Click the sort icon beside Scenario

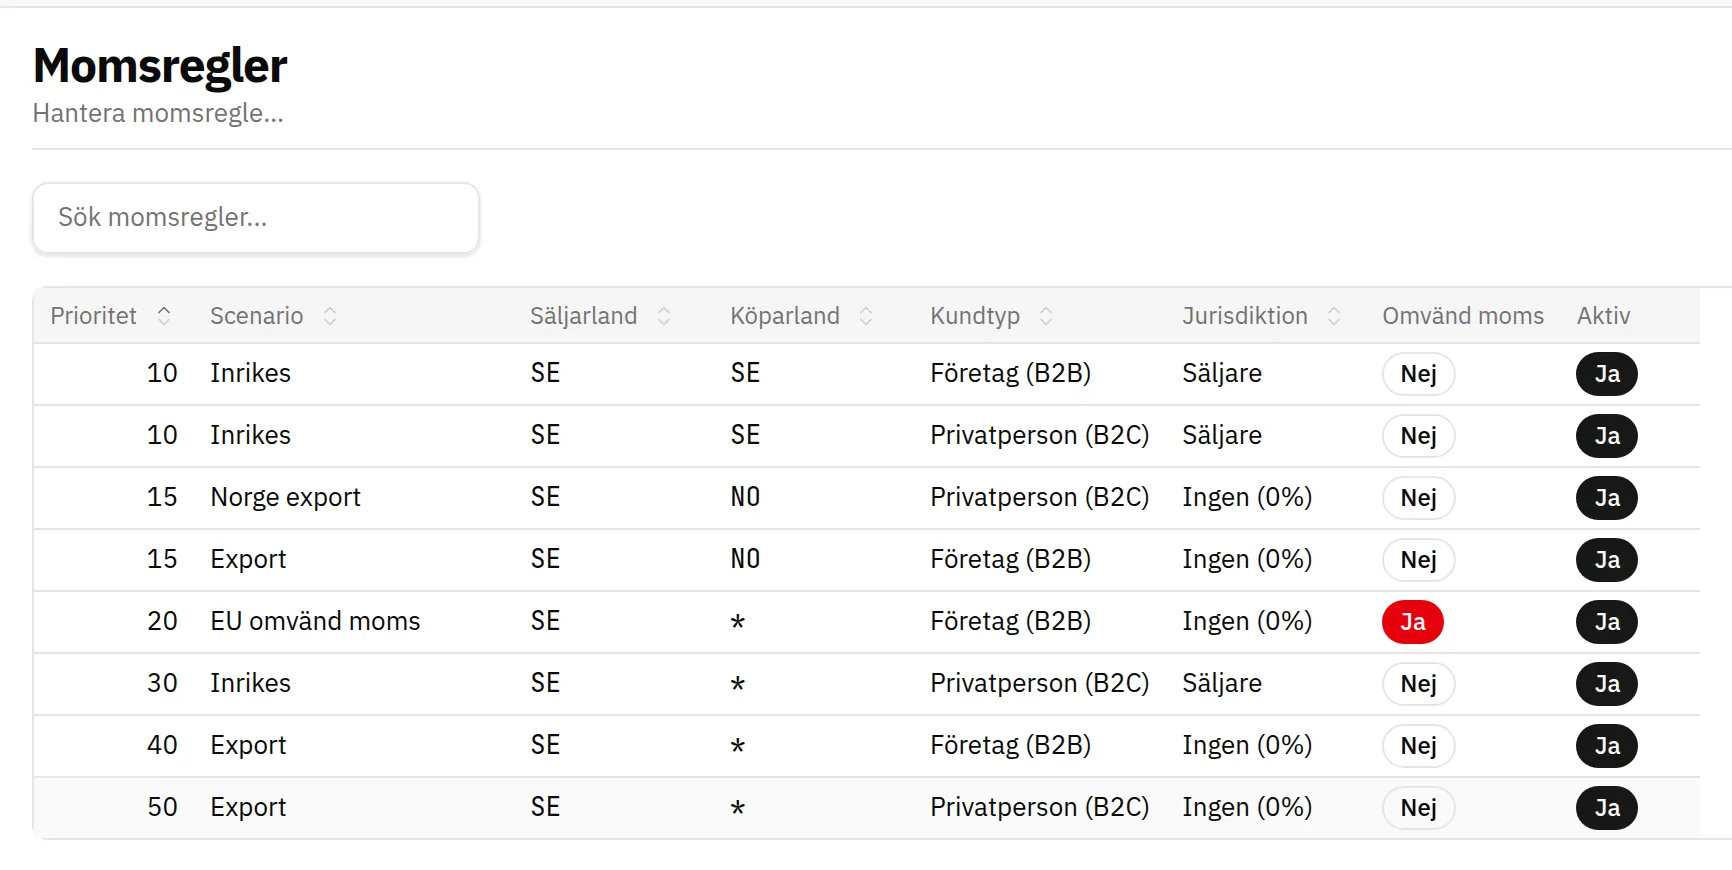coord(330,316)
